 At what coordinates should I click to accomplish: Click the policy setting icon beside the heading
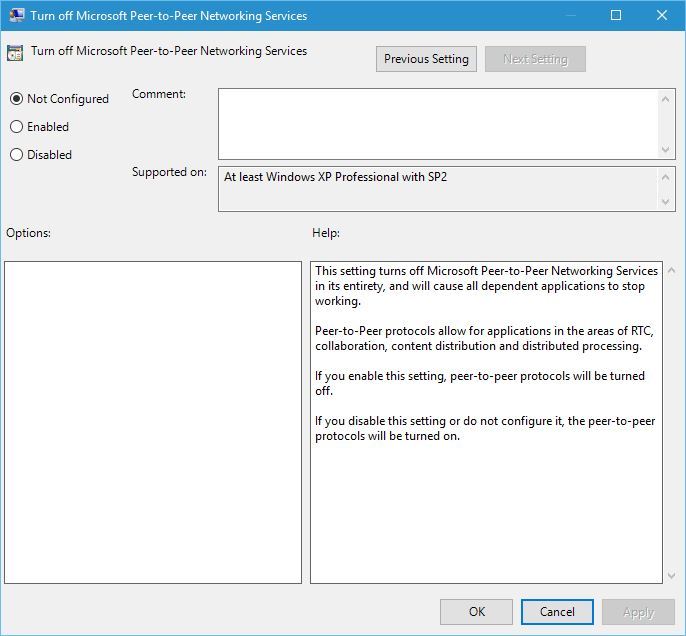[15, 52]
